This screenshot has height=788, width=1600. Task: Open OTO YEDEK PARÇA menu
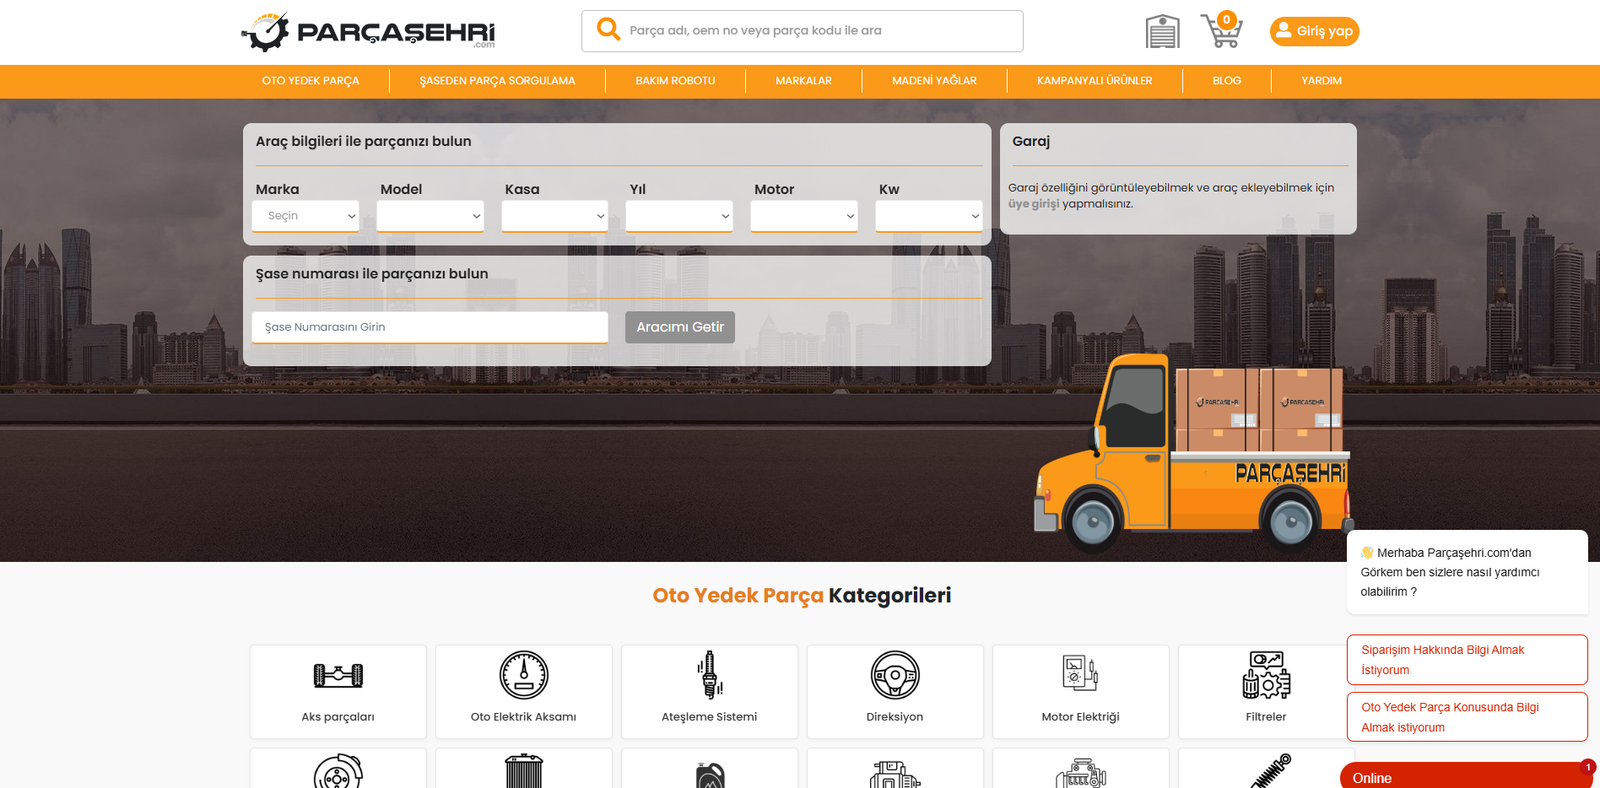pos(310,81)
